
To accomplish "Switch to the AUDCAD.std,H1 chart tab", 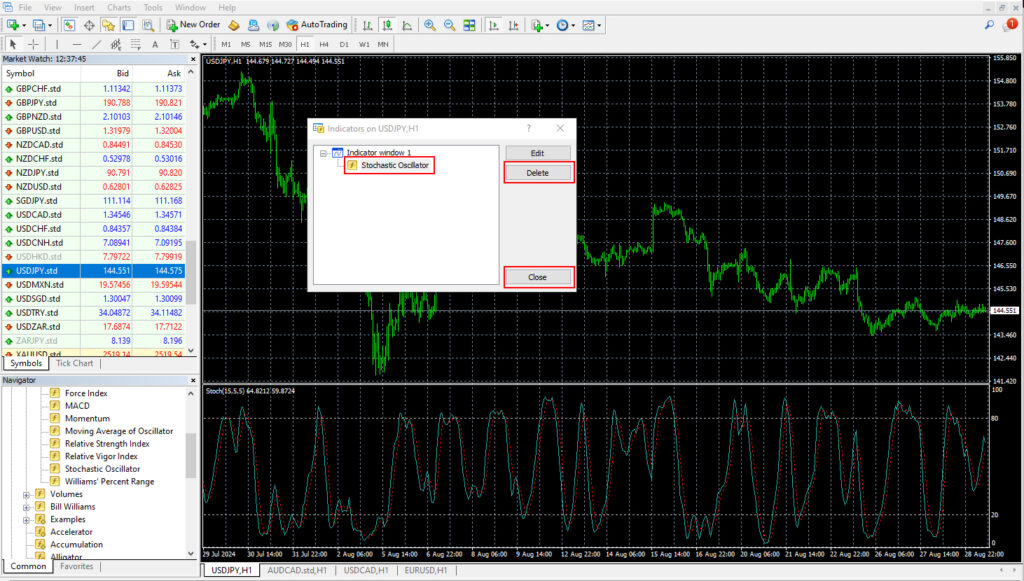I will 297,571.
